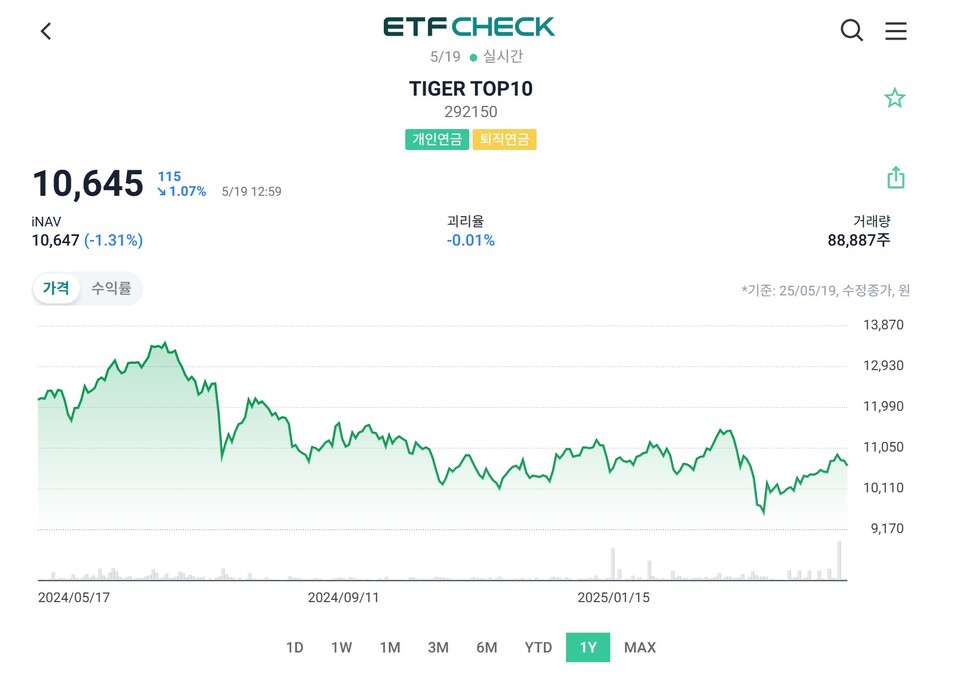This screenshot has width=960, height=687.
Task: Open the hamburger menu
Action: point(896,30)
